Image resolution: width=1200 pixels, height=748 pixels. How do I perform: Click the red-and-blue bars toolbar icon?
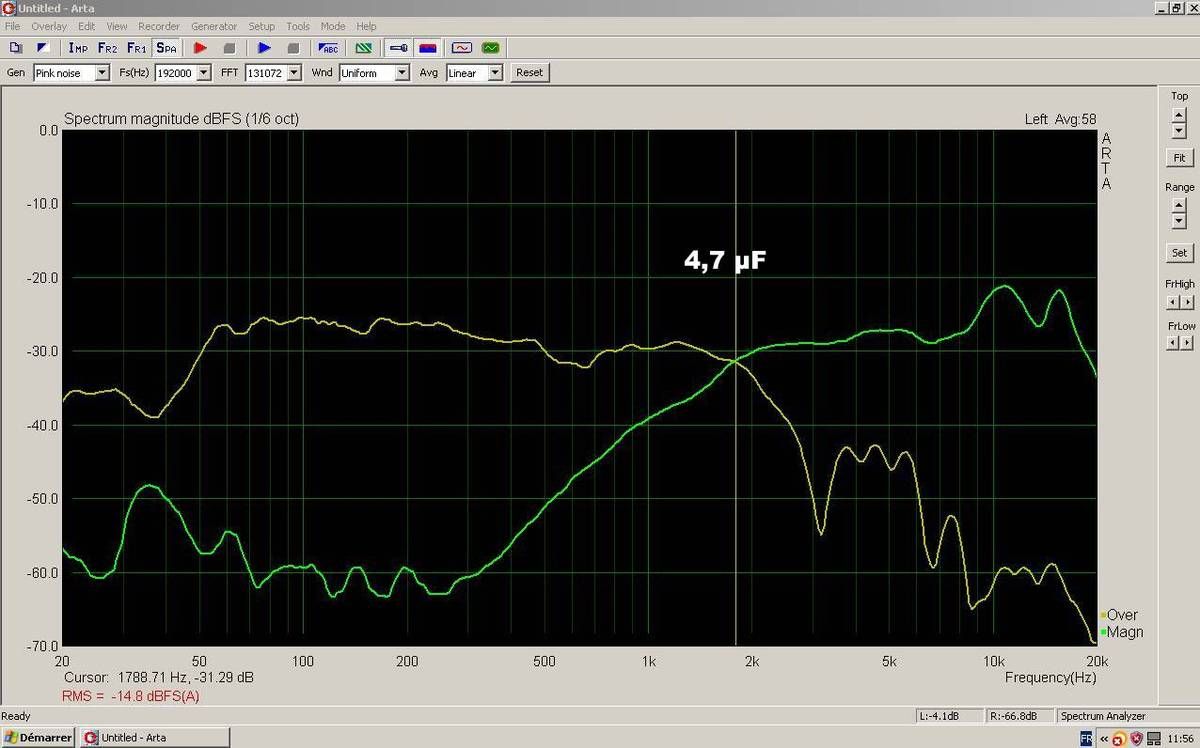coord(427,47)
